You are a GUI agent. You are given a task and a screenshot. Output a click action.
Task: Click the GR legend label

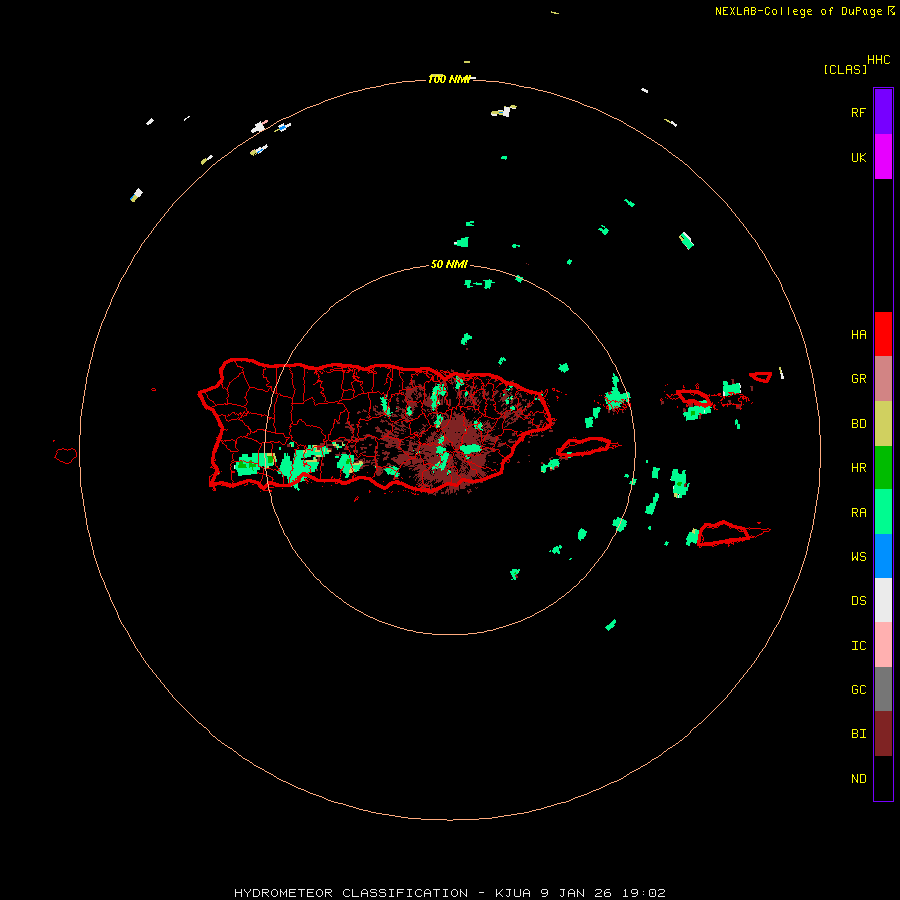pyautogui.click(x=858, y=379)
